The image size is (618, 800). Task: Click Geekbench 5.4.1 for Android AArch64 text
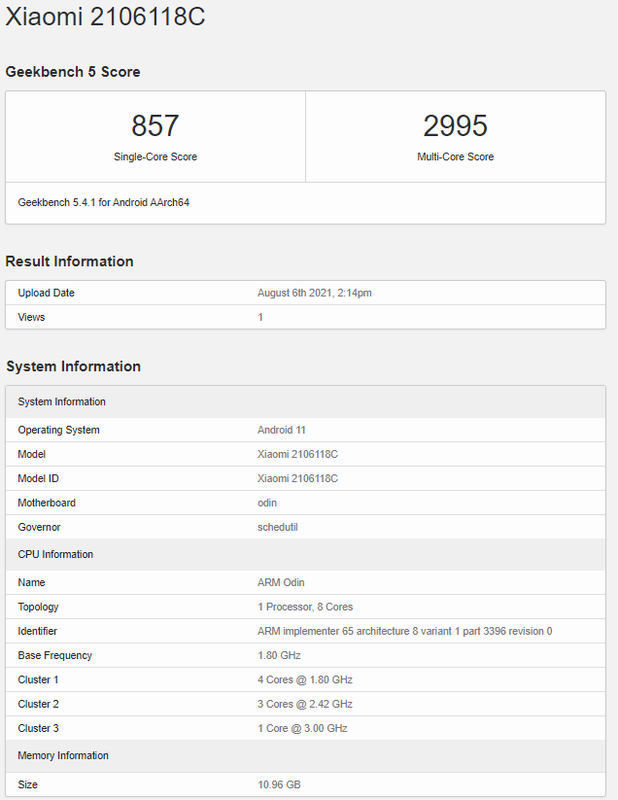[104, 202]
